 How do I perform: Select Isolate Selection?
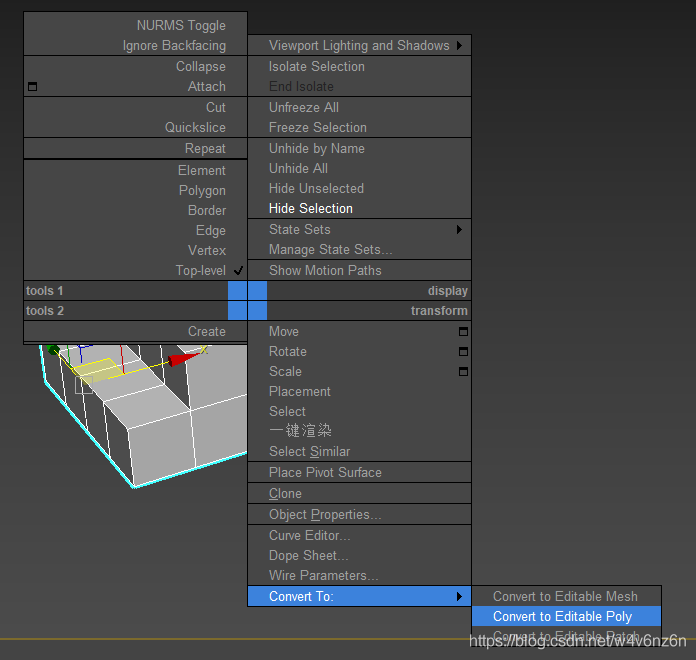click(317, 66)
